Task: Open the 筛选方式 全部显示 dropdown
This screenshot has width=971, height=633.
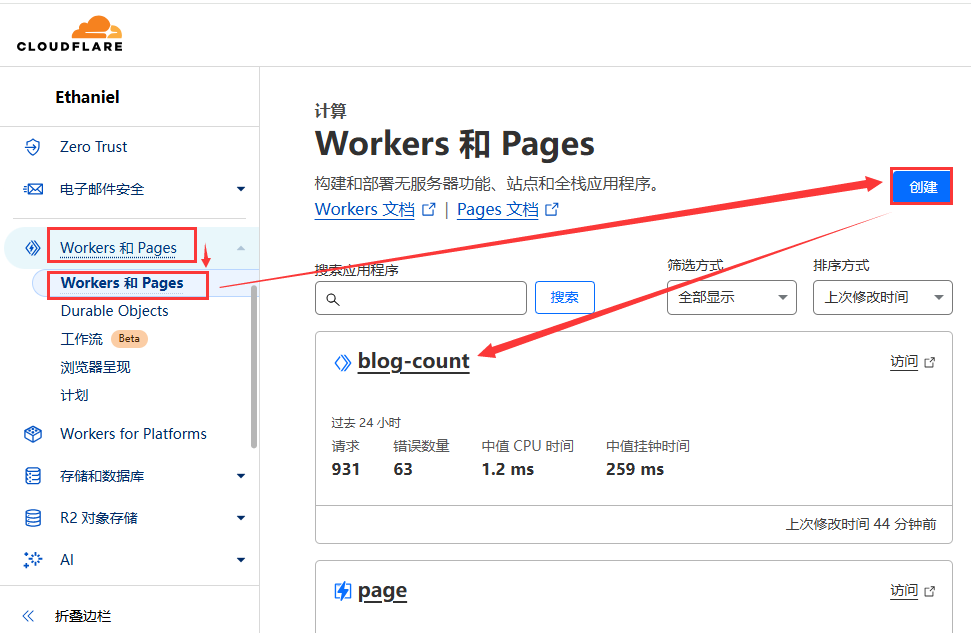Action: pyautogui.click(x=731, y=298)
